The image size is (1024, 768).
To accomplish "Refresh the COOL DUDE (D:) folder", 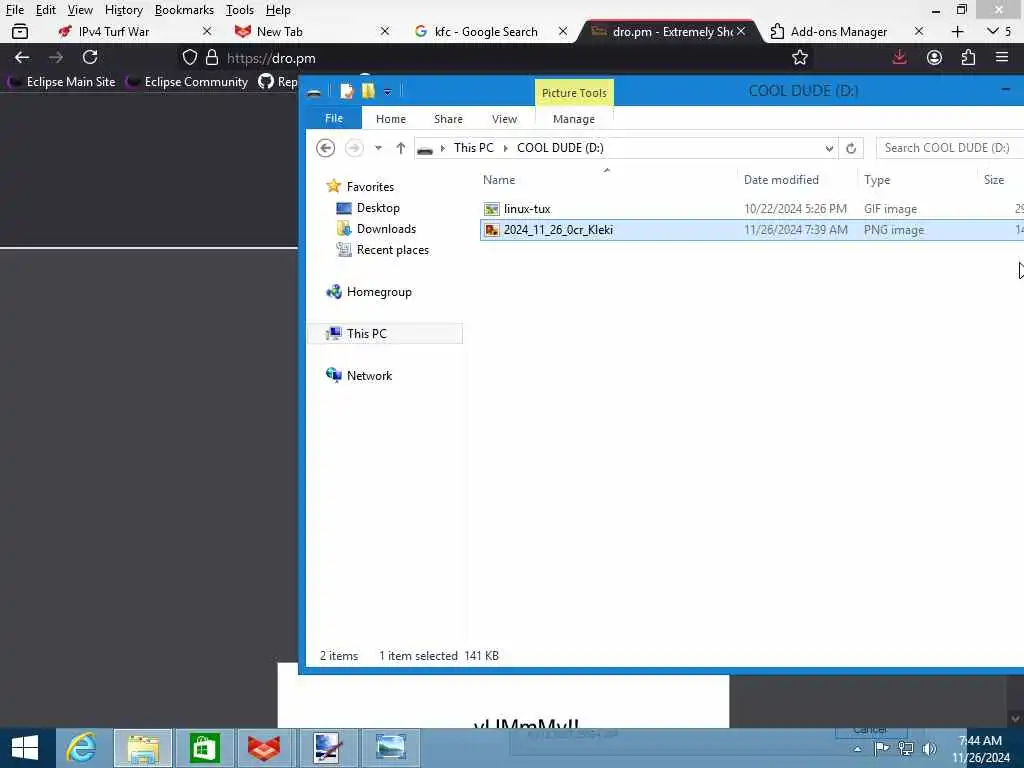I will click(x=850, y=148).
